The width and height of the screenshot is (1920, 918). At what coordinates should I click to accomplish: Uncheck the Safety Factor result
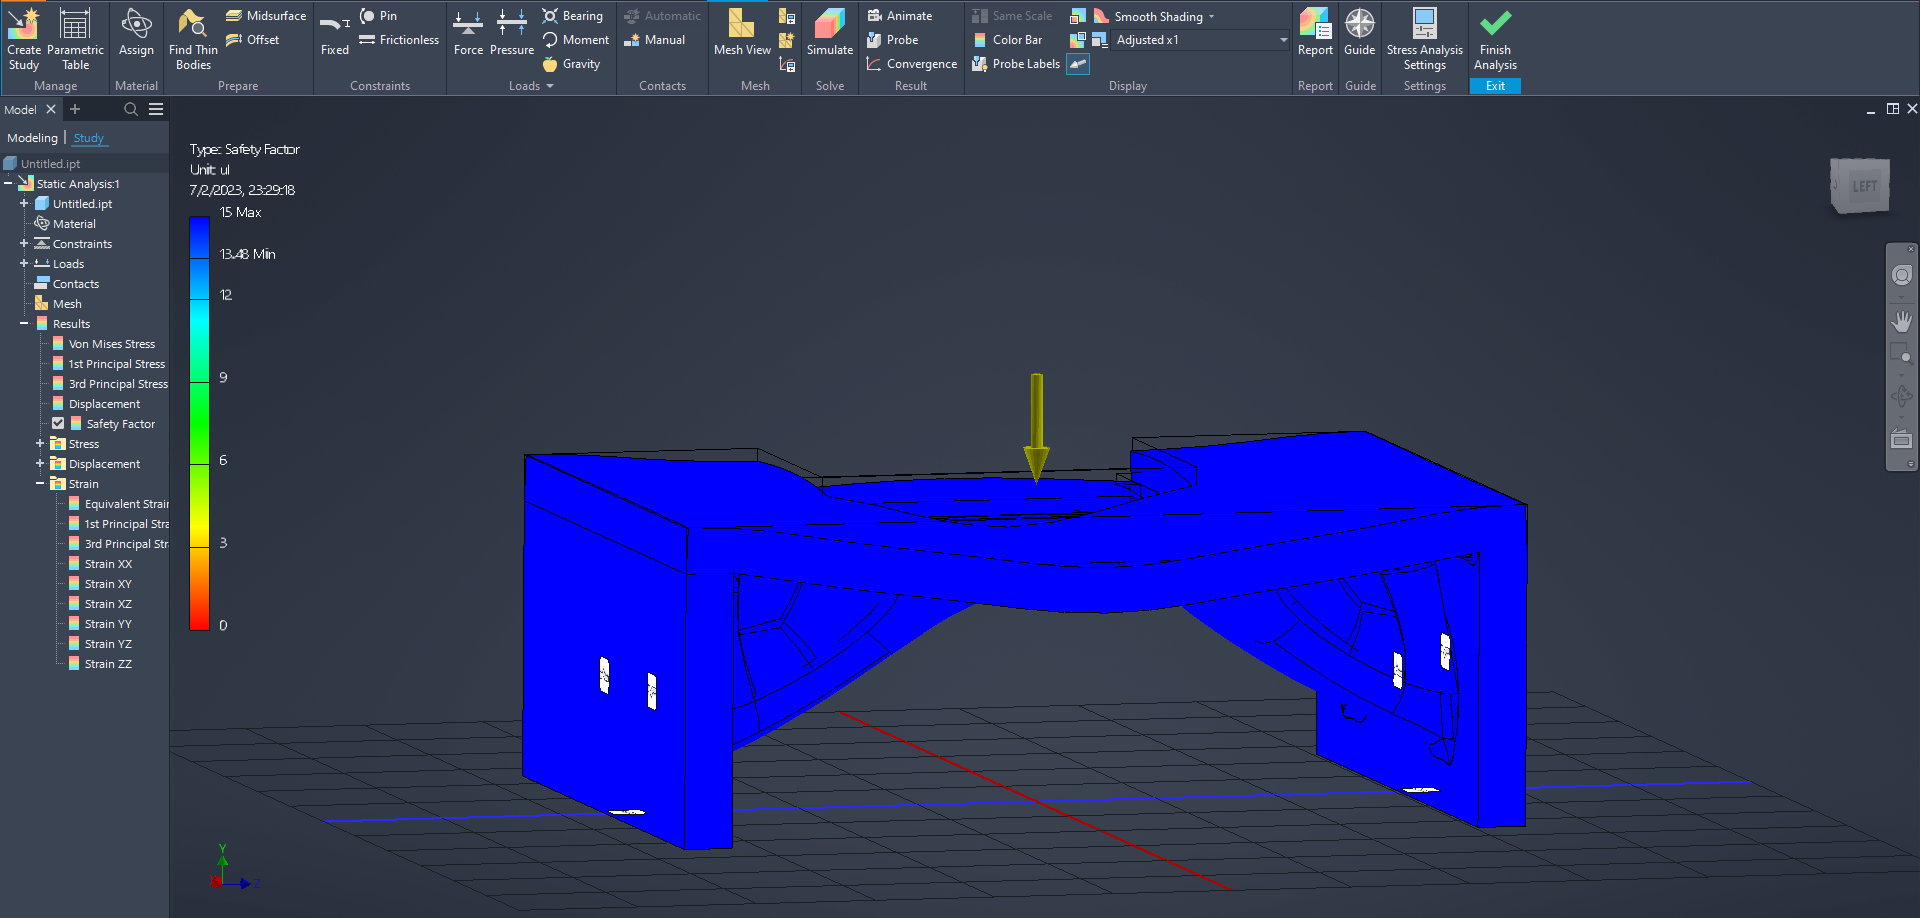coord(60,423)
